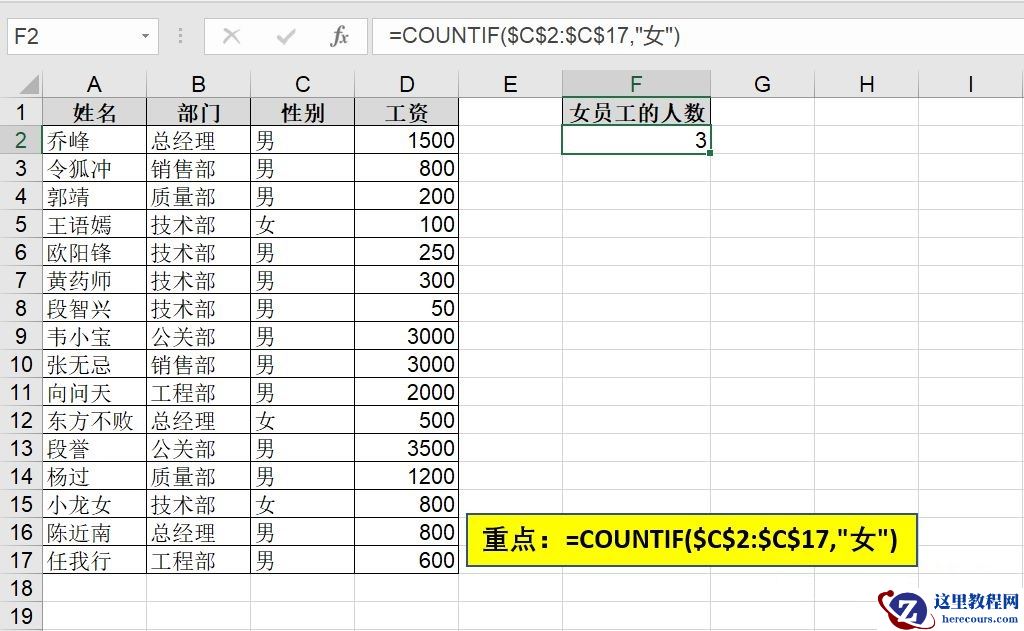
Task: Click 女 cell in 王语嫣's row
Action: (302, 224)
